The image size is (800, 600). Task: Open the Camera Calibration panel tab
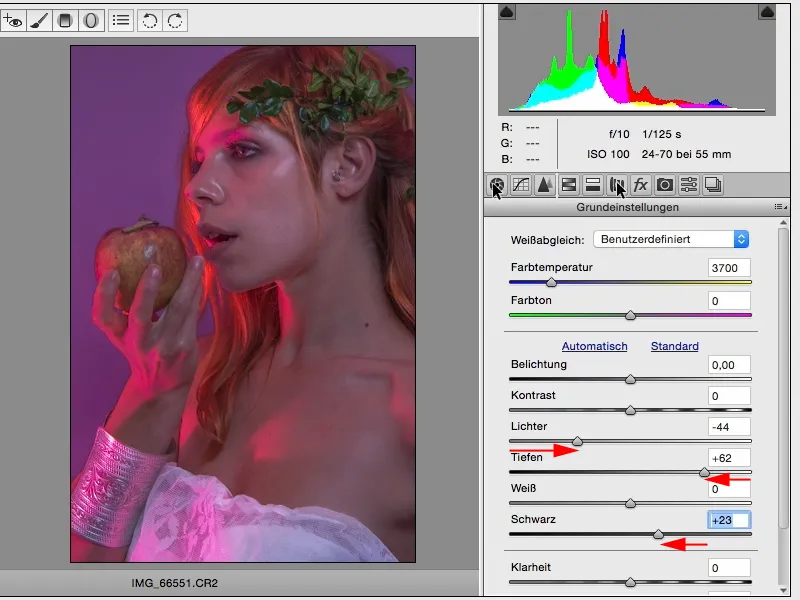coord(665,185)
